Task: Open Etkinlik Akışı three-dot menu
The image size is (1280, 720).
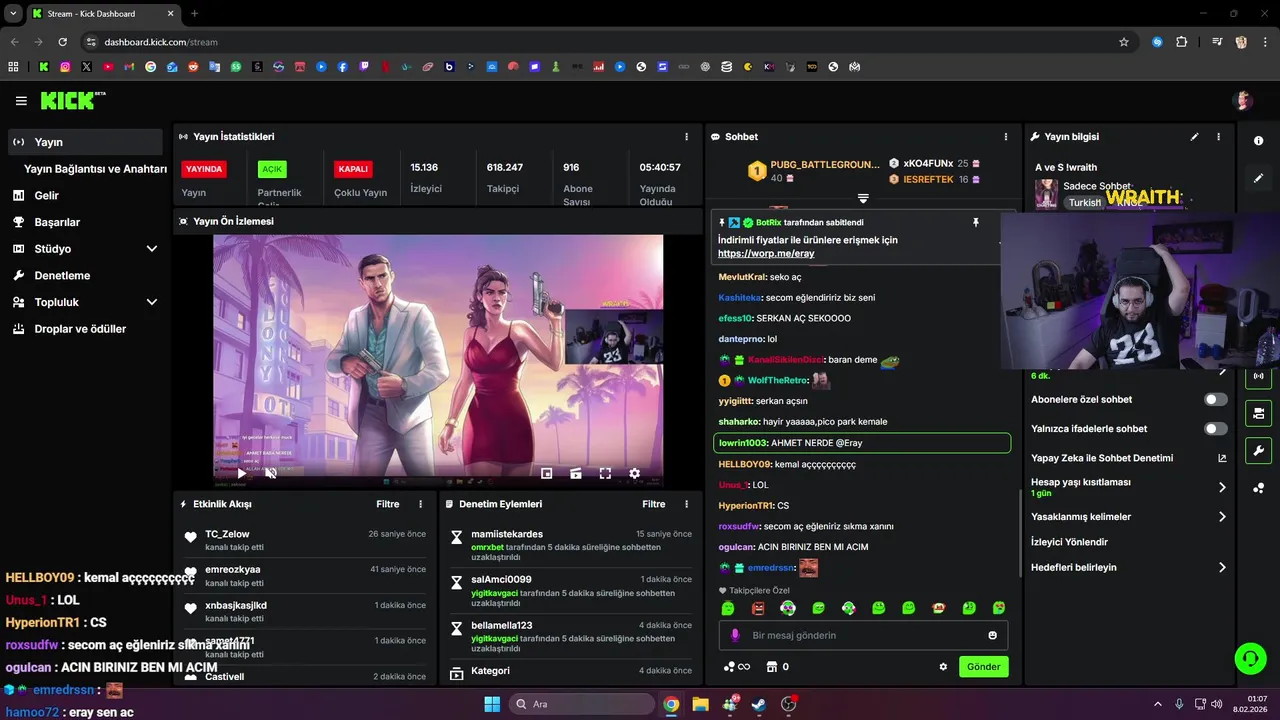Action: coord(420,504)
